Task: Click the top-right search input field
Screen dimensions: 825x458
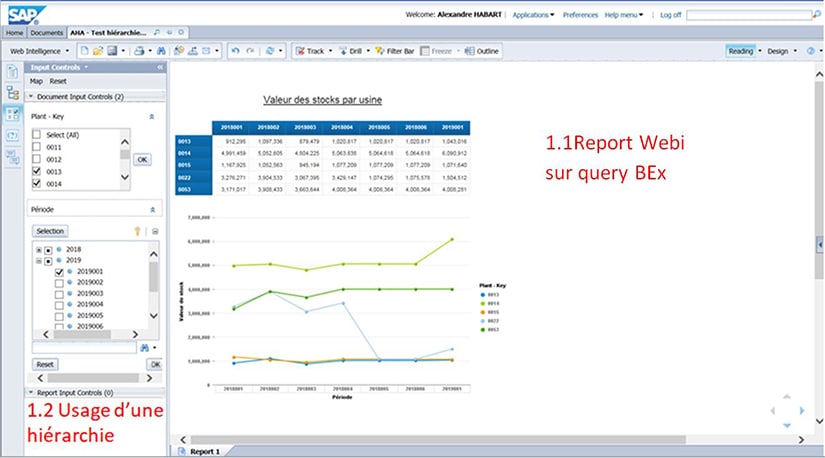Action: coord(749,15)
